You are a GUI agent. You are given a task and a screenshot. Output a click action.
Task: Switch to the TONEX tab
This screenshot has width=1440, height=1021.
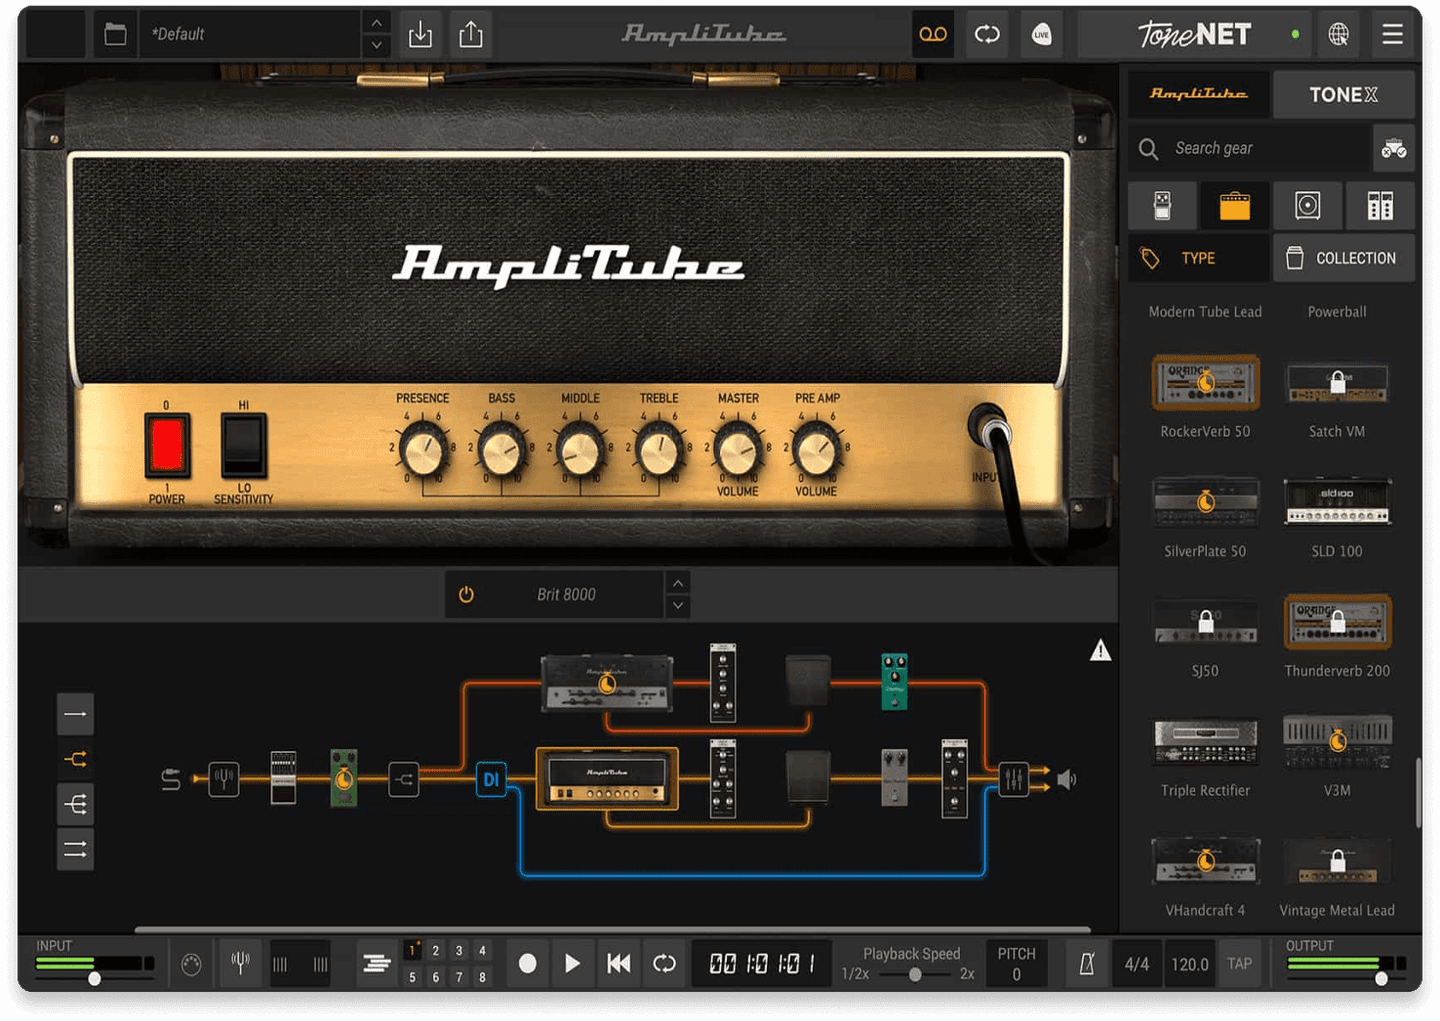[x=1344, y=94]
